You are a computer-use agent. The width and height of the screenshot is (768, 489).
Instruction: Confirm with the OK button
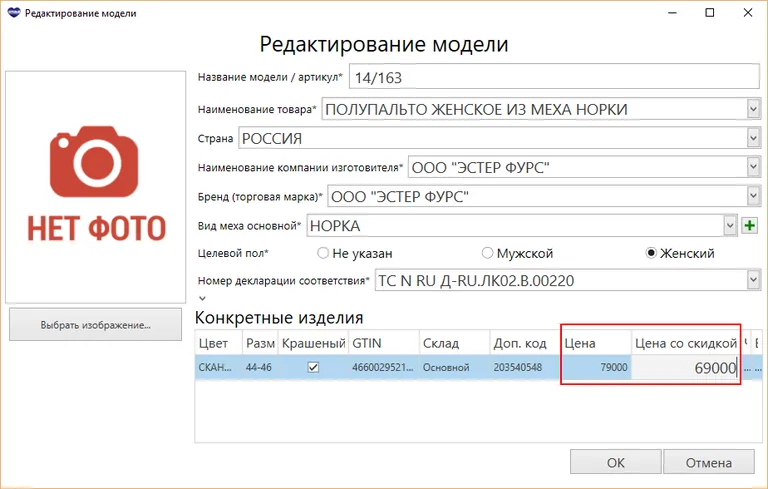point(615,462)
